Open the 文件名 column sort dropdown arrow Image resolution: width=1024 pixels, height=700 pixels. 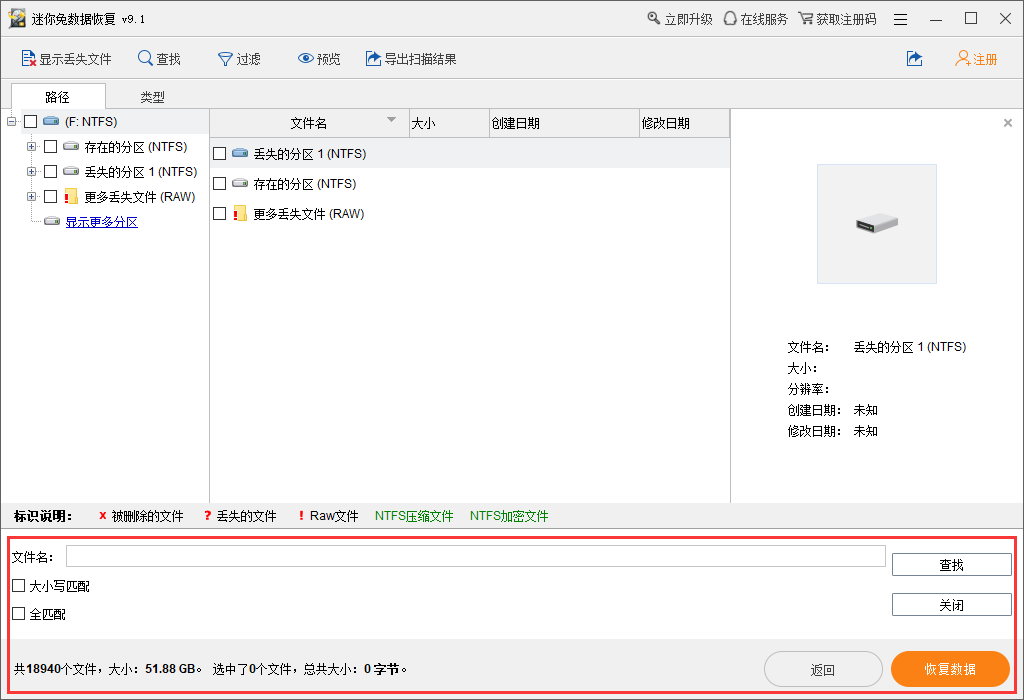(391, 122)
